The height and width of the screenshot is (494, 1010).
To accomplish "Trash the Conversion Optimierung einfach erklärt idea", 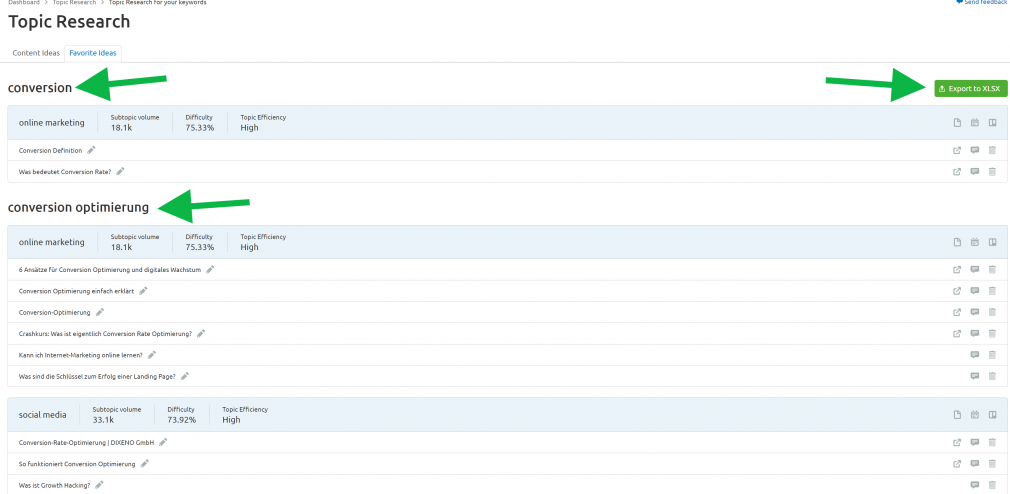I will pos(992,290).
